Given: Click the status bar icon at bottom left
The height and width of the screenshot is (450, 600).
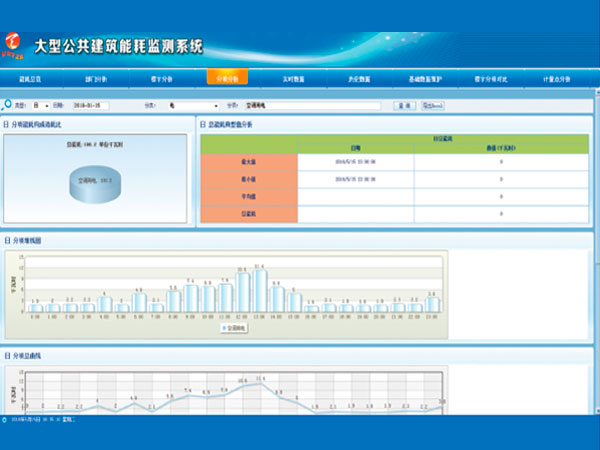Looking at the screenshot, I should point(5,419).
